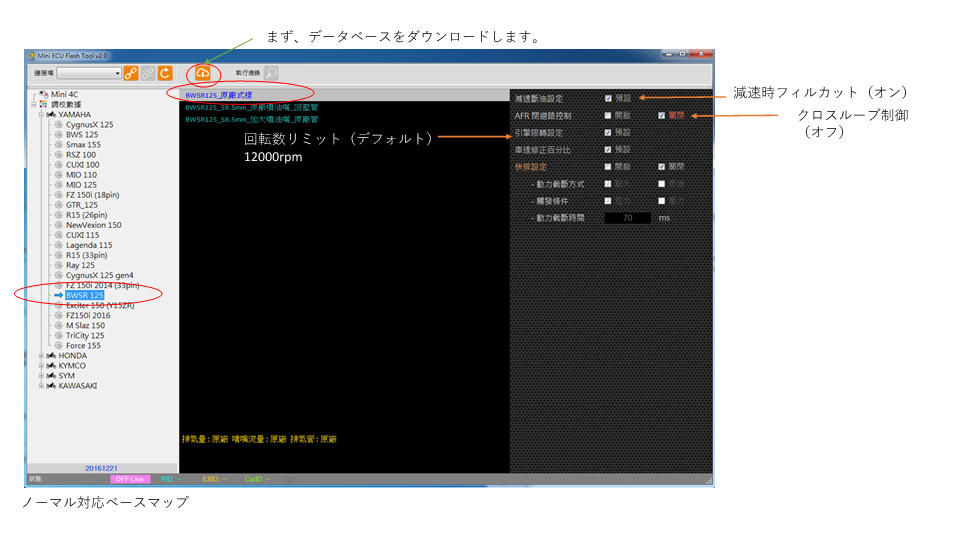Select BWSR125_原廠式樣 map entry
Image resolution: width=960 pixels, height=540 pixels.
click(x=219, y=95)
